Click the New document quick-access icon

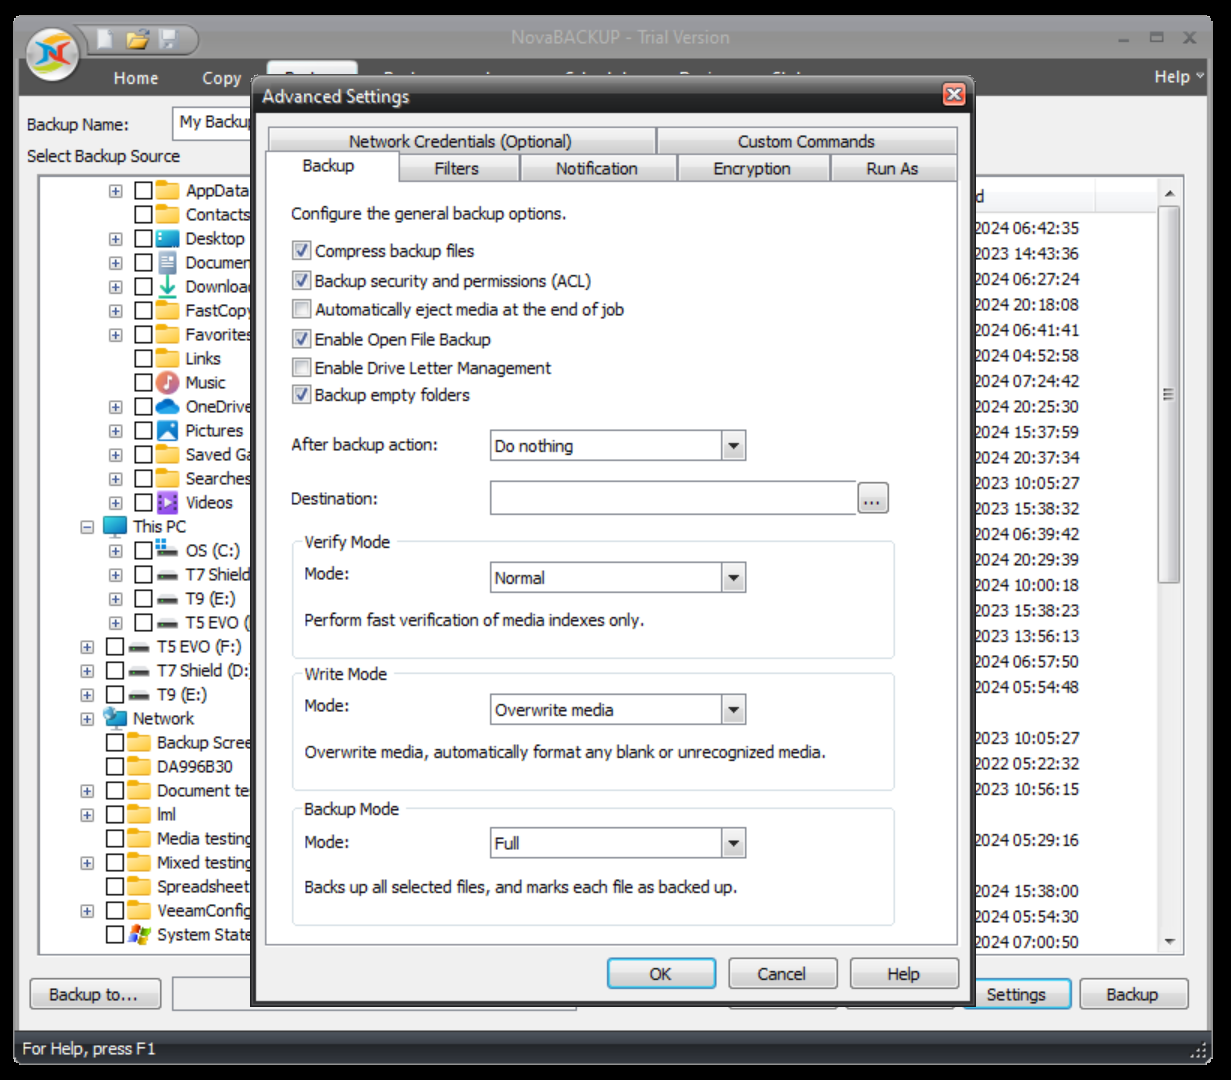point(106,39)
